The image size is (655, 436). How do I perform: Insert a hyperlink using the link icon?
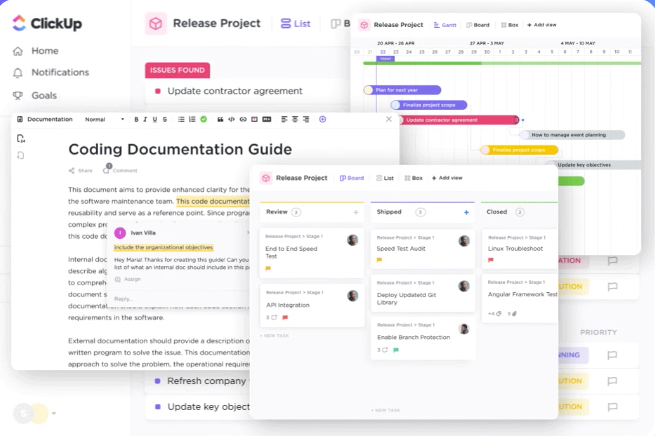[243, 119]
